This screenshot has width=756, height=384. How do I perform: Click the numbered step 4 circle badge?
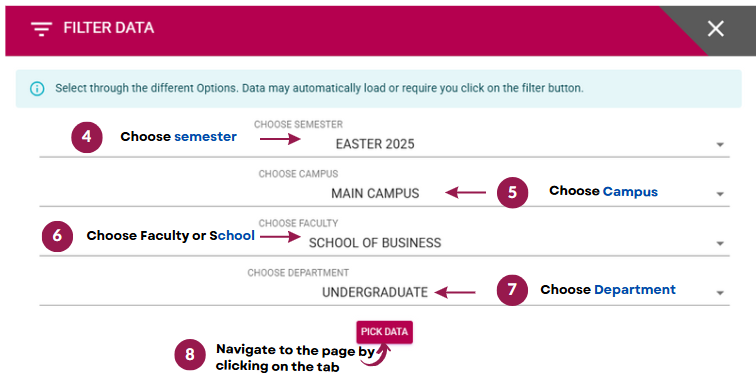pyautogui.click(x=87, y=137)
